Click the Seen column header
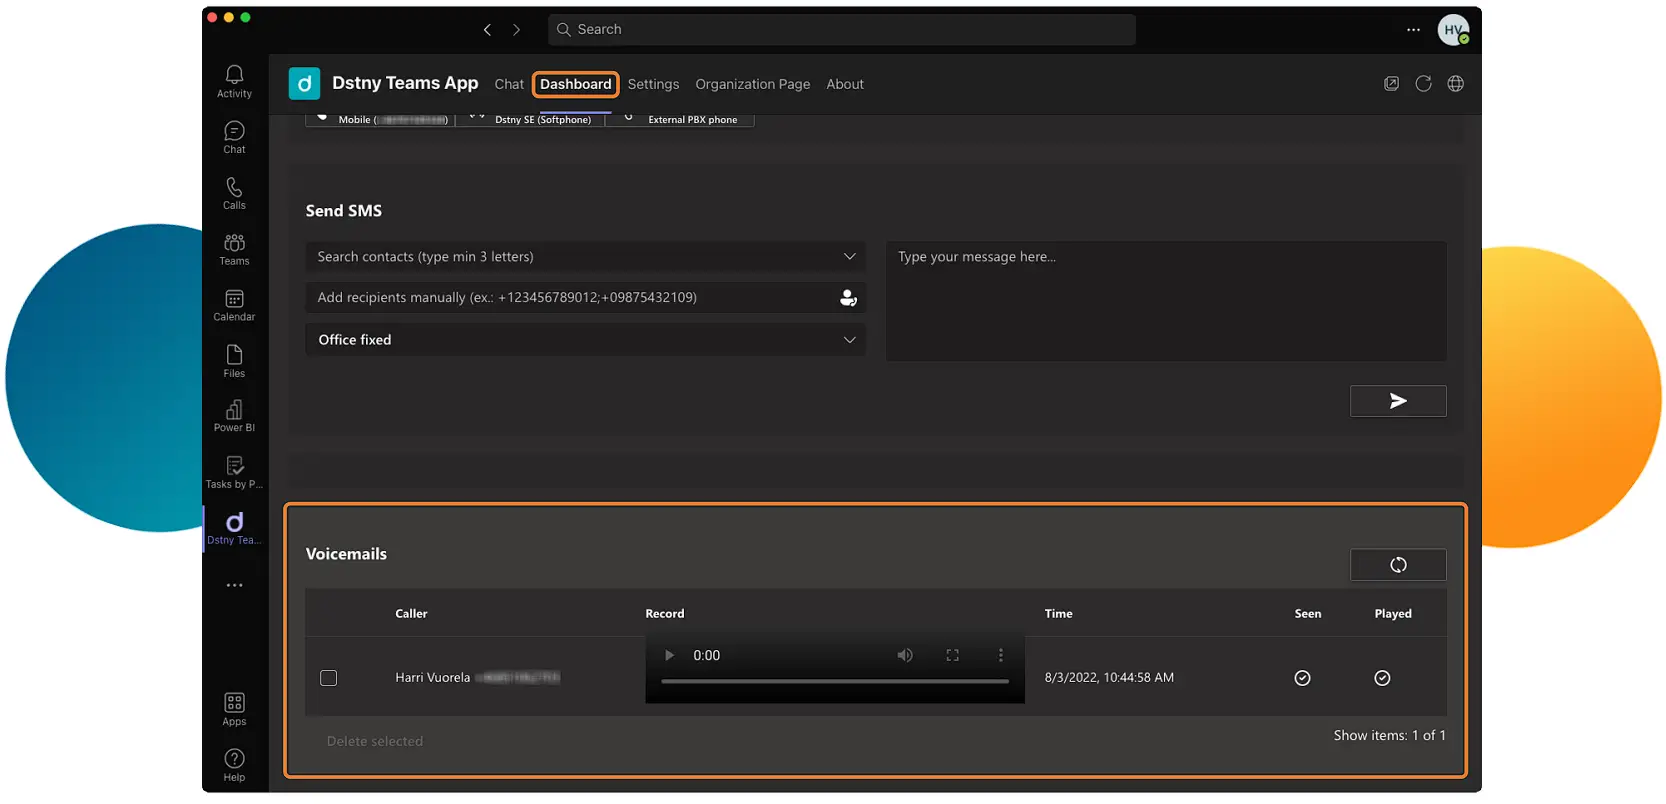The width and height of the screenshot is (1666, 804). tap(1308, 614)
